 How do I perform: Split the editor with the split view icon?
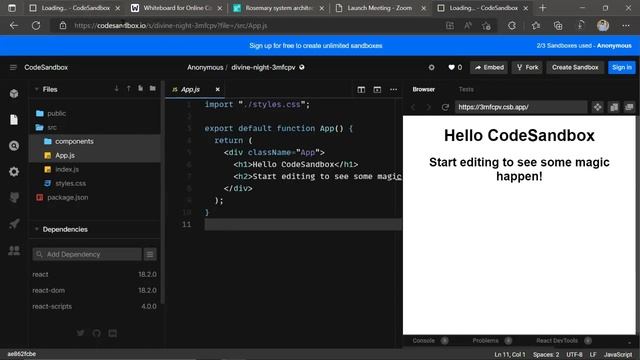click(x=361, y=89)
